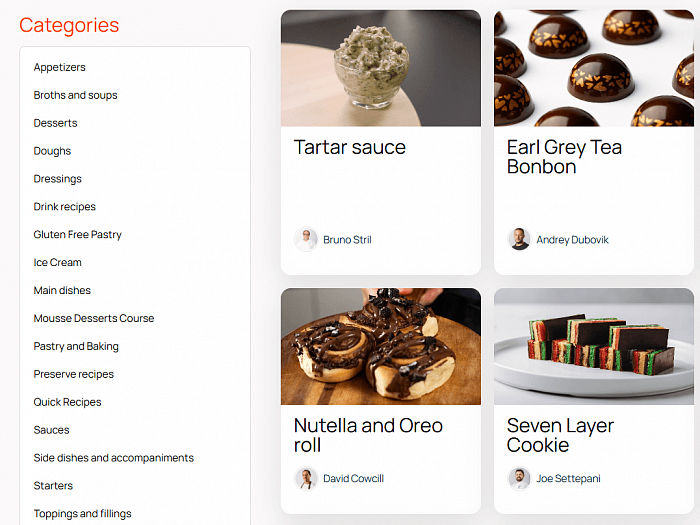Open the Mousse Desserts Course category
This screenshot has width=700, height=525.
pyautogui.click(x=94, y=318)
